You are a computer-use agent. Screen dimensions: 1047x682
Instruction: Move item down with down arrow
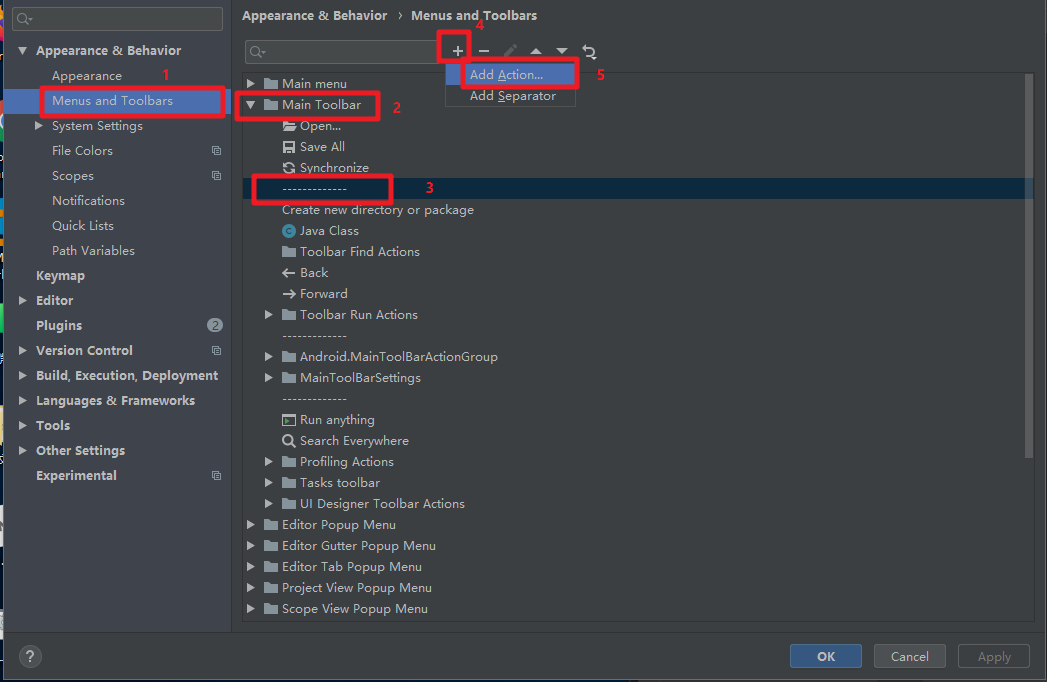coord(562,51)
